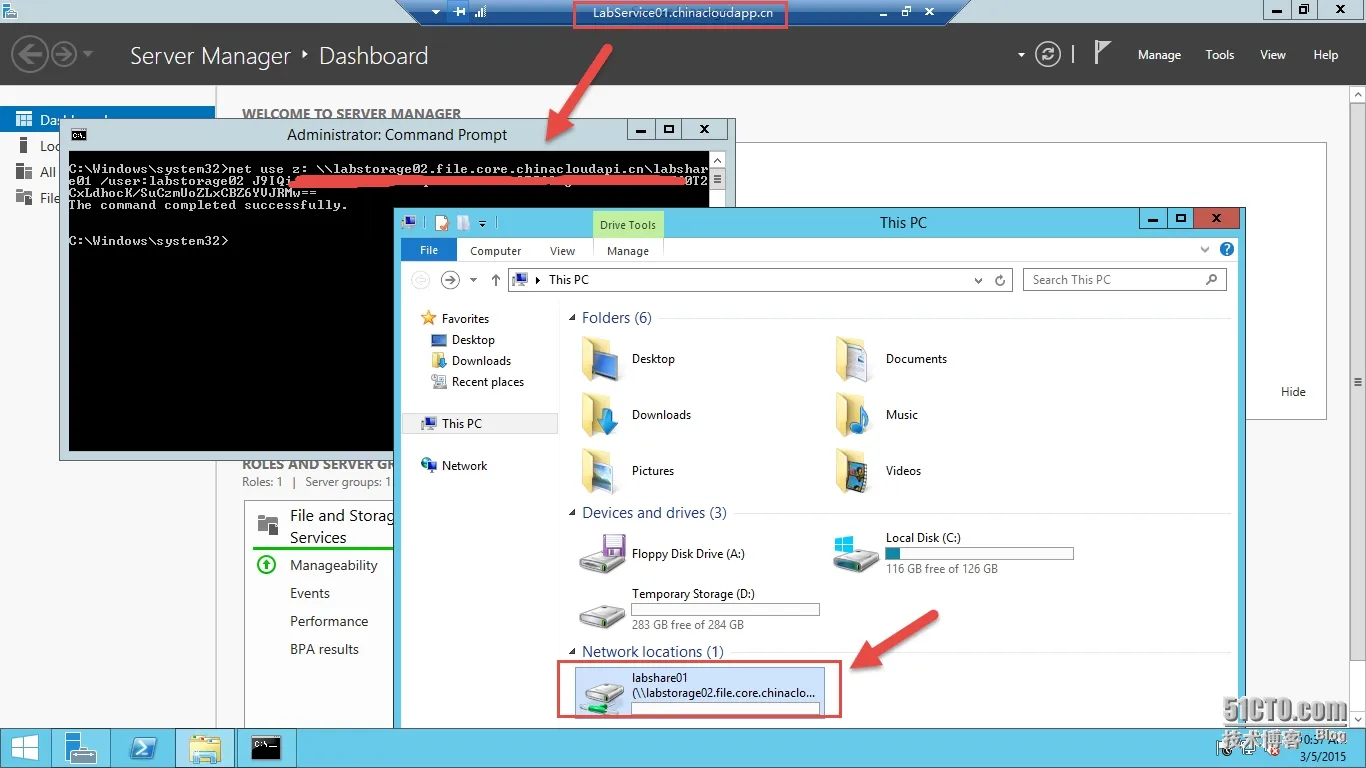
Task: Open PowerShell from the taskbar
Action: tap(142, 748)
